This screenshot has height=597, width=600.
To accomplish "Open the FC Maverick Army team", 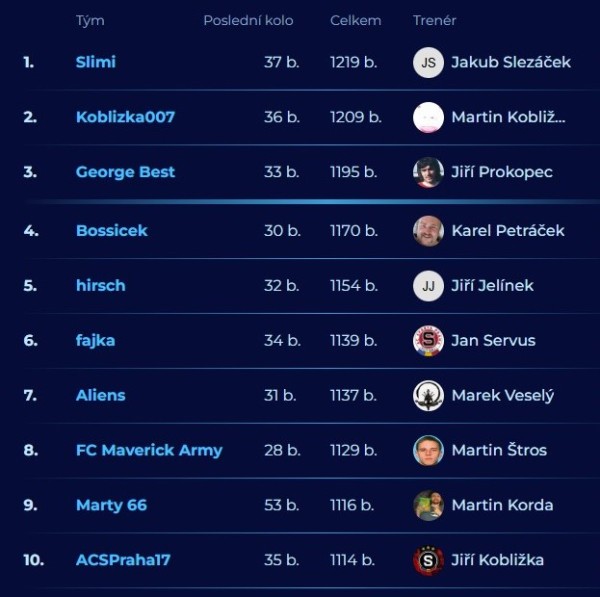I will (x=149, y=450).
